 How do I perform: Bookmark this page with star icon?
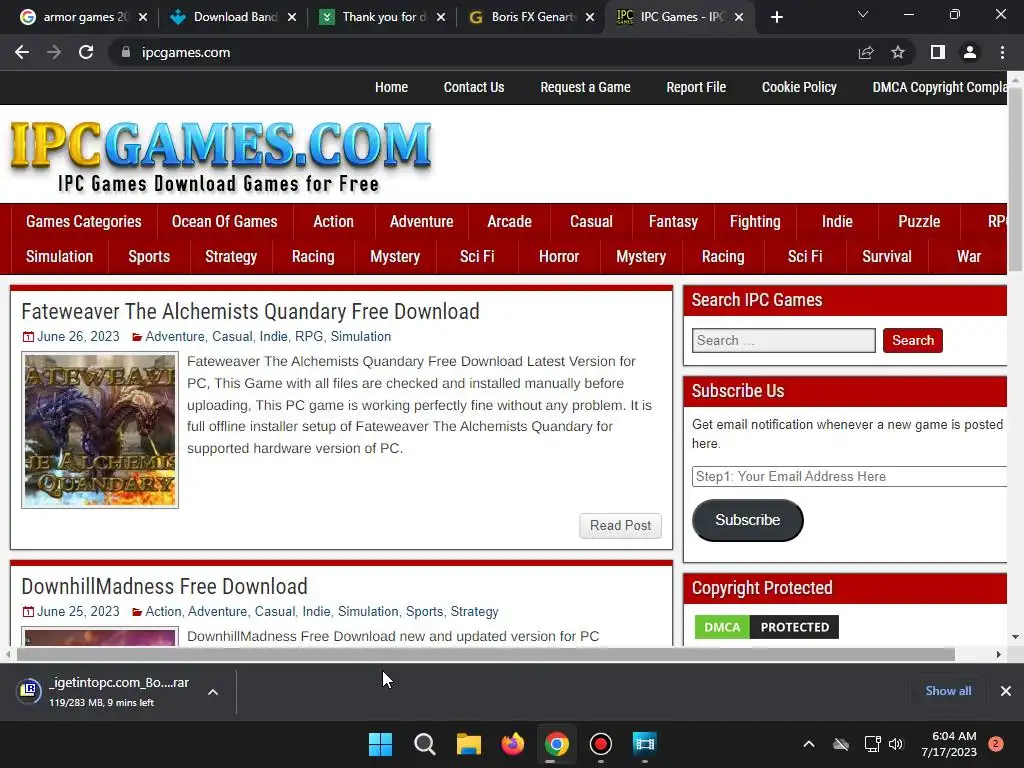tap(898, 52)
